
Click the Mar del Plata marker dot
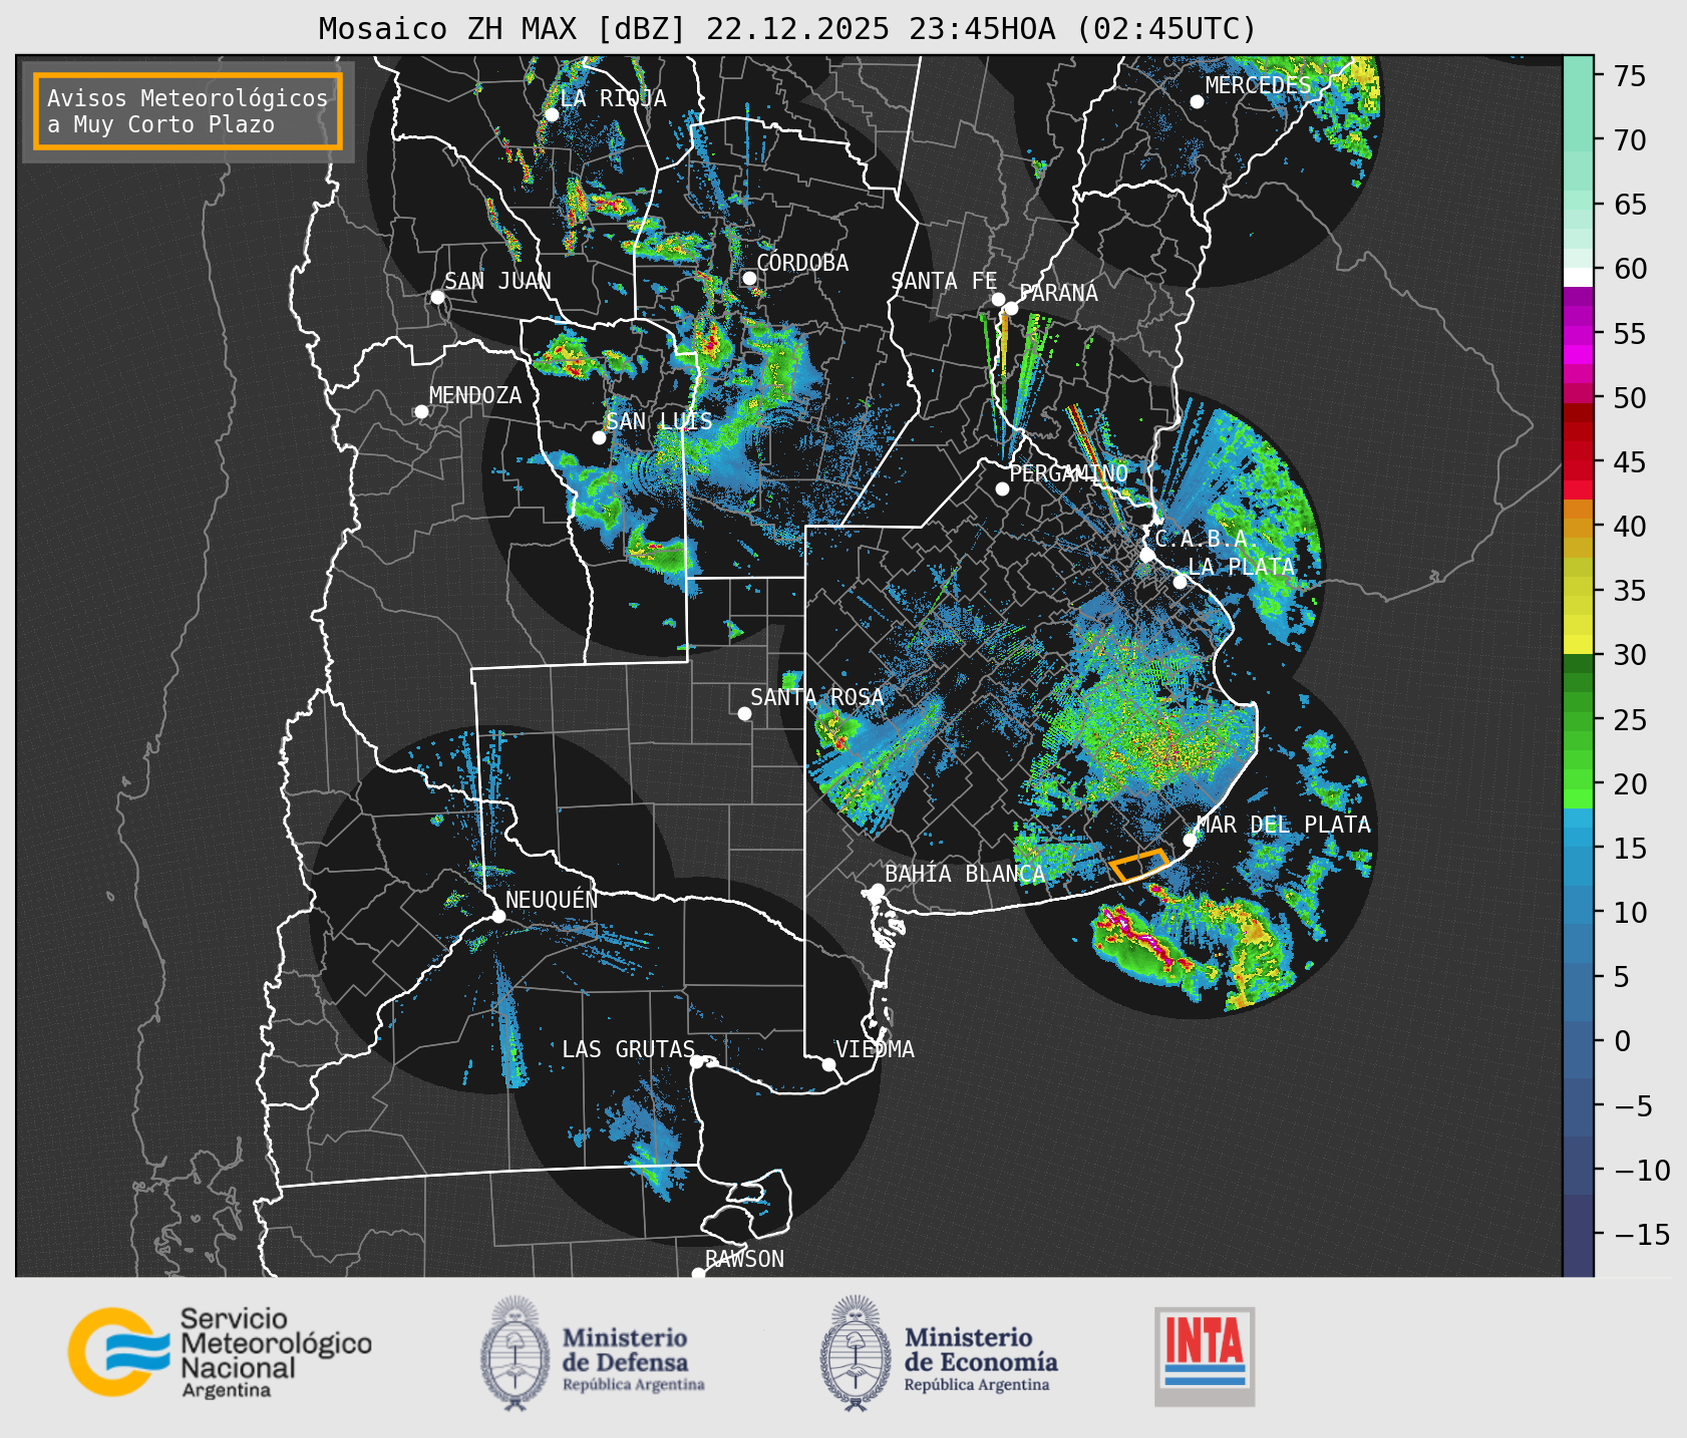pyautogui.click(x=1190, y=840)
